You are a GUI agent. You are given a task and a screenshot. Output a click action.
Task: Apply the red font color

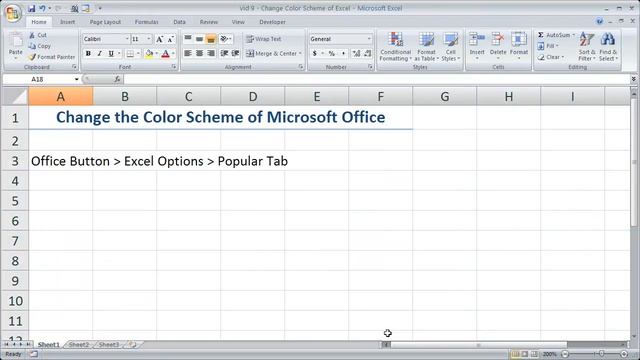tap(165, 53)
